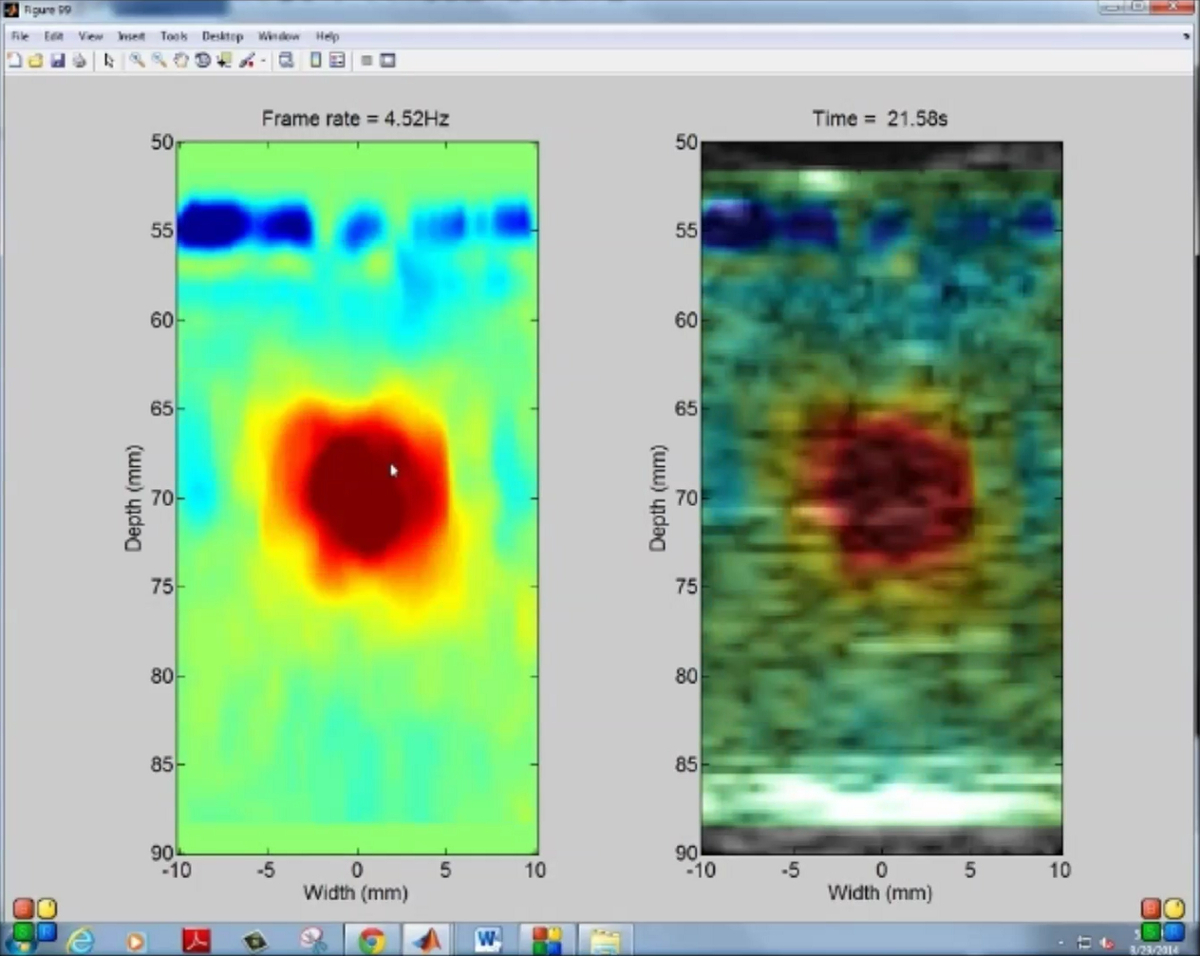Activate the Pan hand tool

click(180, 61)
